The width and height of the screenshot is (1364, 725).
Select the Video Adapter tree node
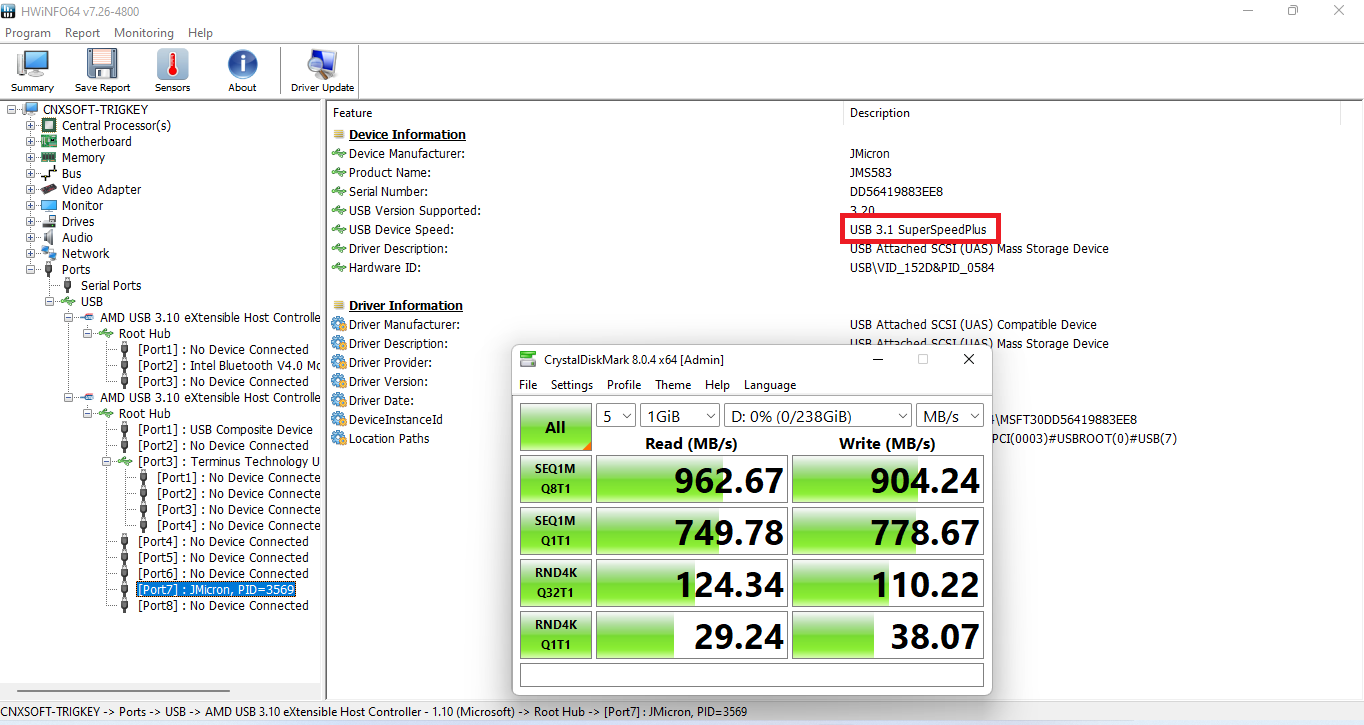click(x=101, y=189)
